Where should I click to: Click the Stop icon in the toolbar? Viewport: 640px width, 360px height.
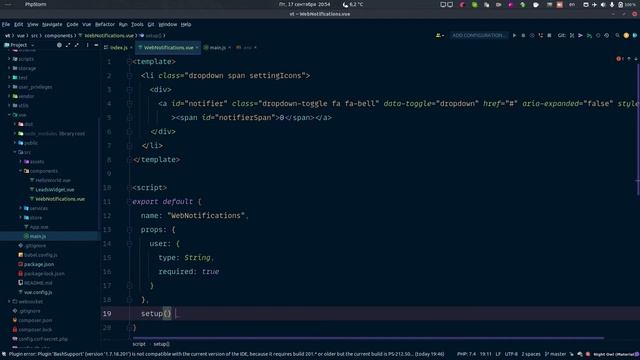click(549, 36)
